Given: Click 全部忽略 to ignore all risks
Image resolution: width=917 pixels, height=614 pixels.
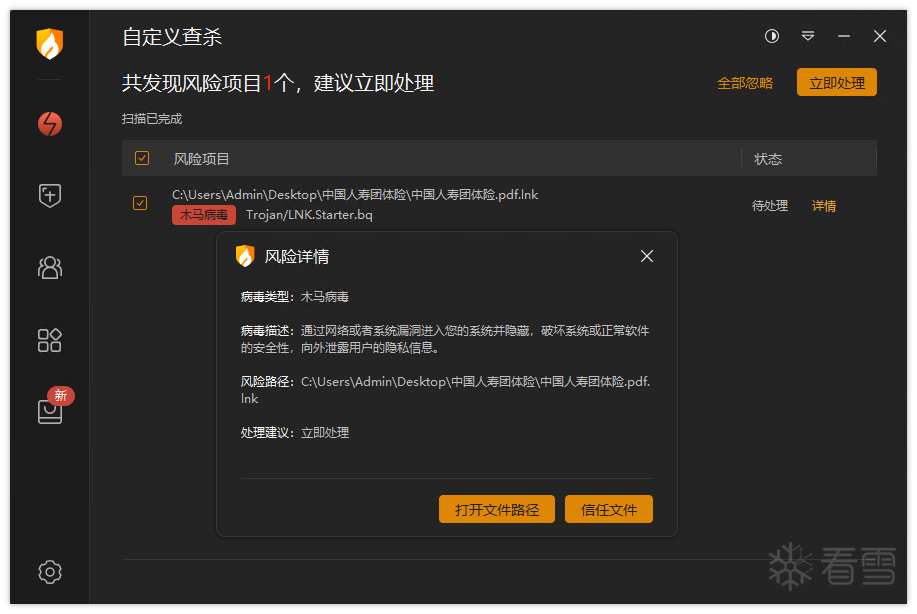Looking at the screenshot, I should click(744, 83).
